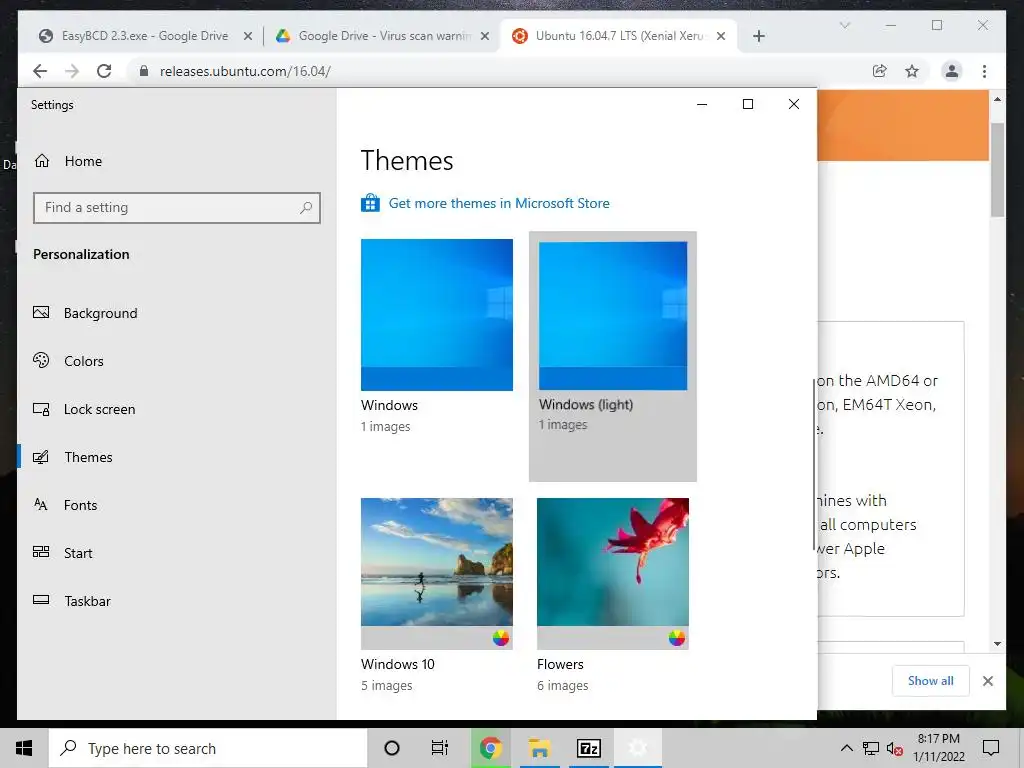Viewport: 1024px width, 768px height.
Task: Select the Ubuntu 16.04.7 LTS tab
Action: 618,36
